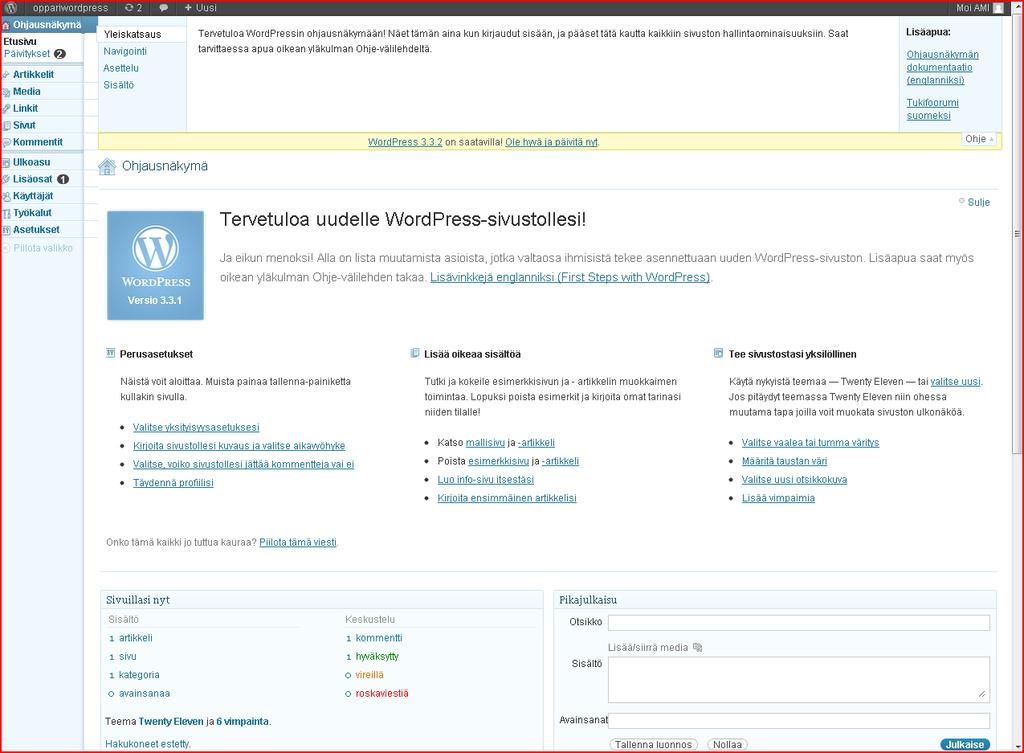The height and width of the screenshot is (753, 1024).
Task: Click the user avatar next to Moi AMI
Action: tap(998, 8)
